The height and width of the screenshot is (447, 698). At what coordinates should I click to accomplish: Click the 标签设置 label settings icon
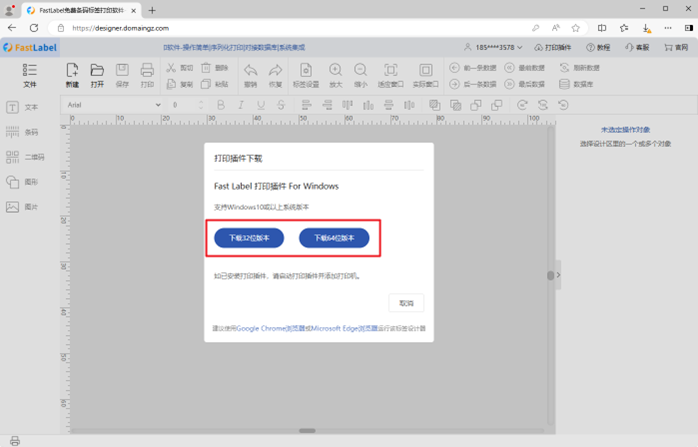click(306, 75)
